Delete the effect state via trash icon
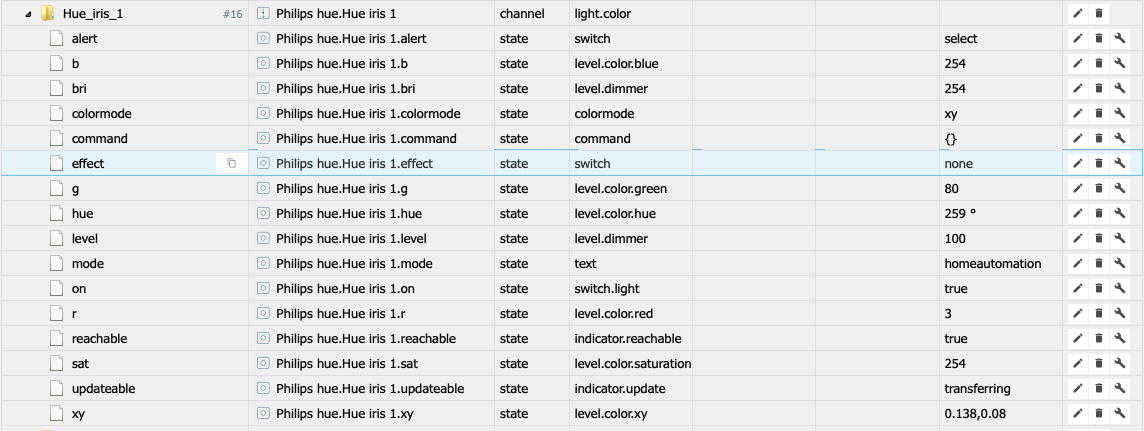Viewport: 1144px width, 431px height. pos(1099,163)
